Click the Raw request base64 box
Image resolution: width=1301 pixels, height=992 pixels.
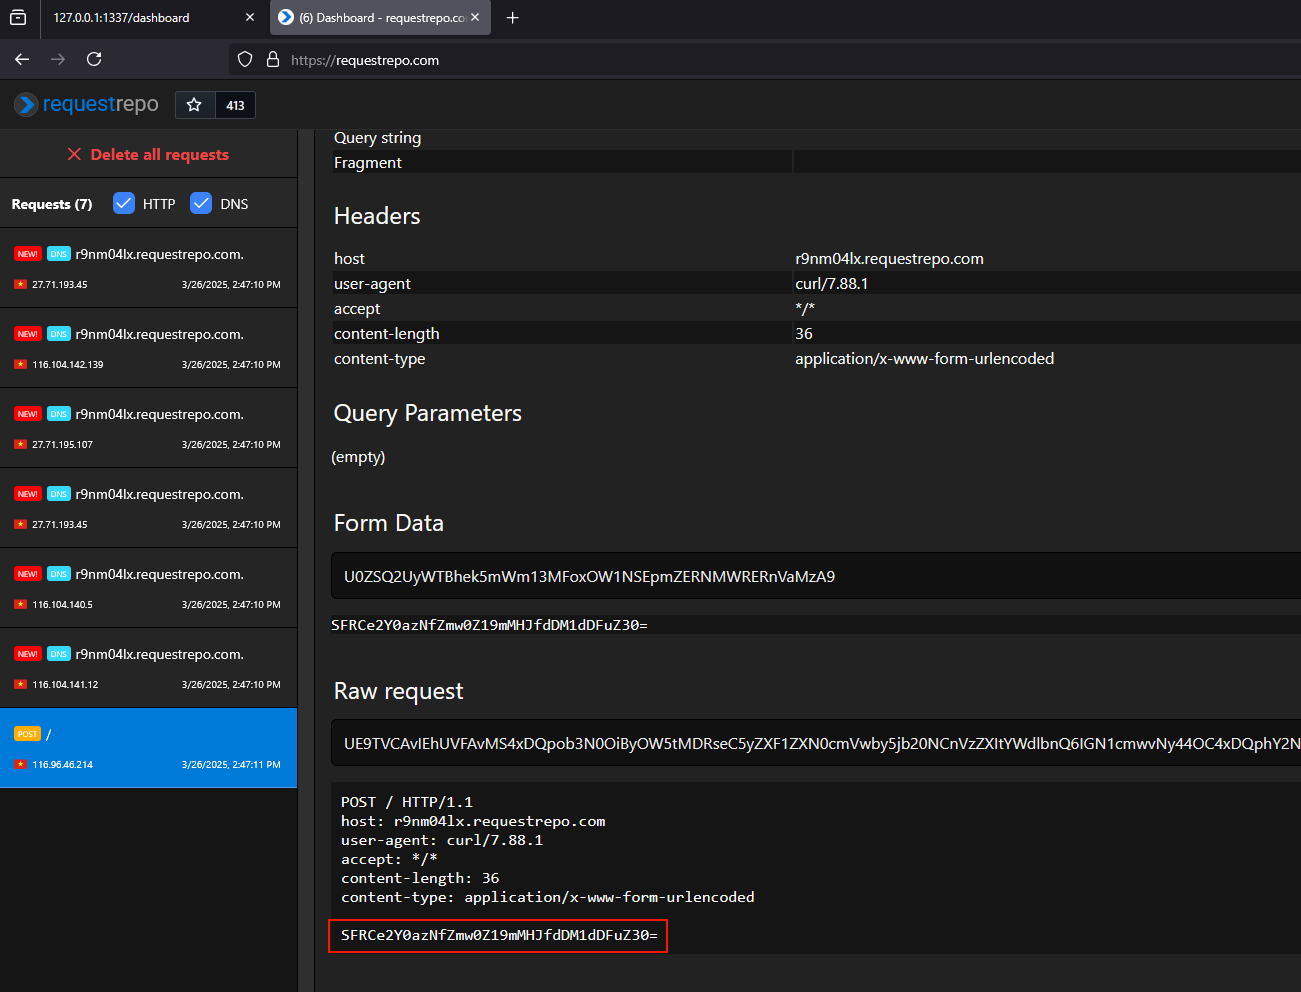pos(816,743)
